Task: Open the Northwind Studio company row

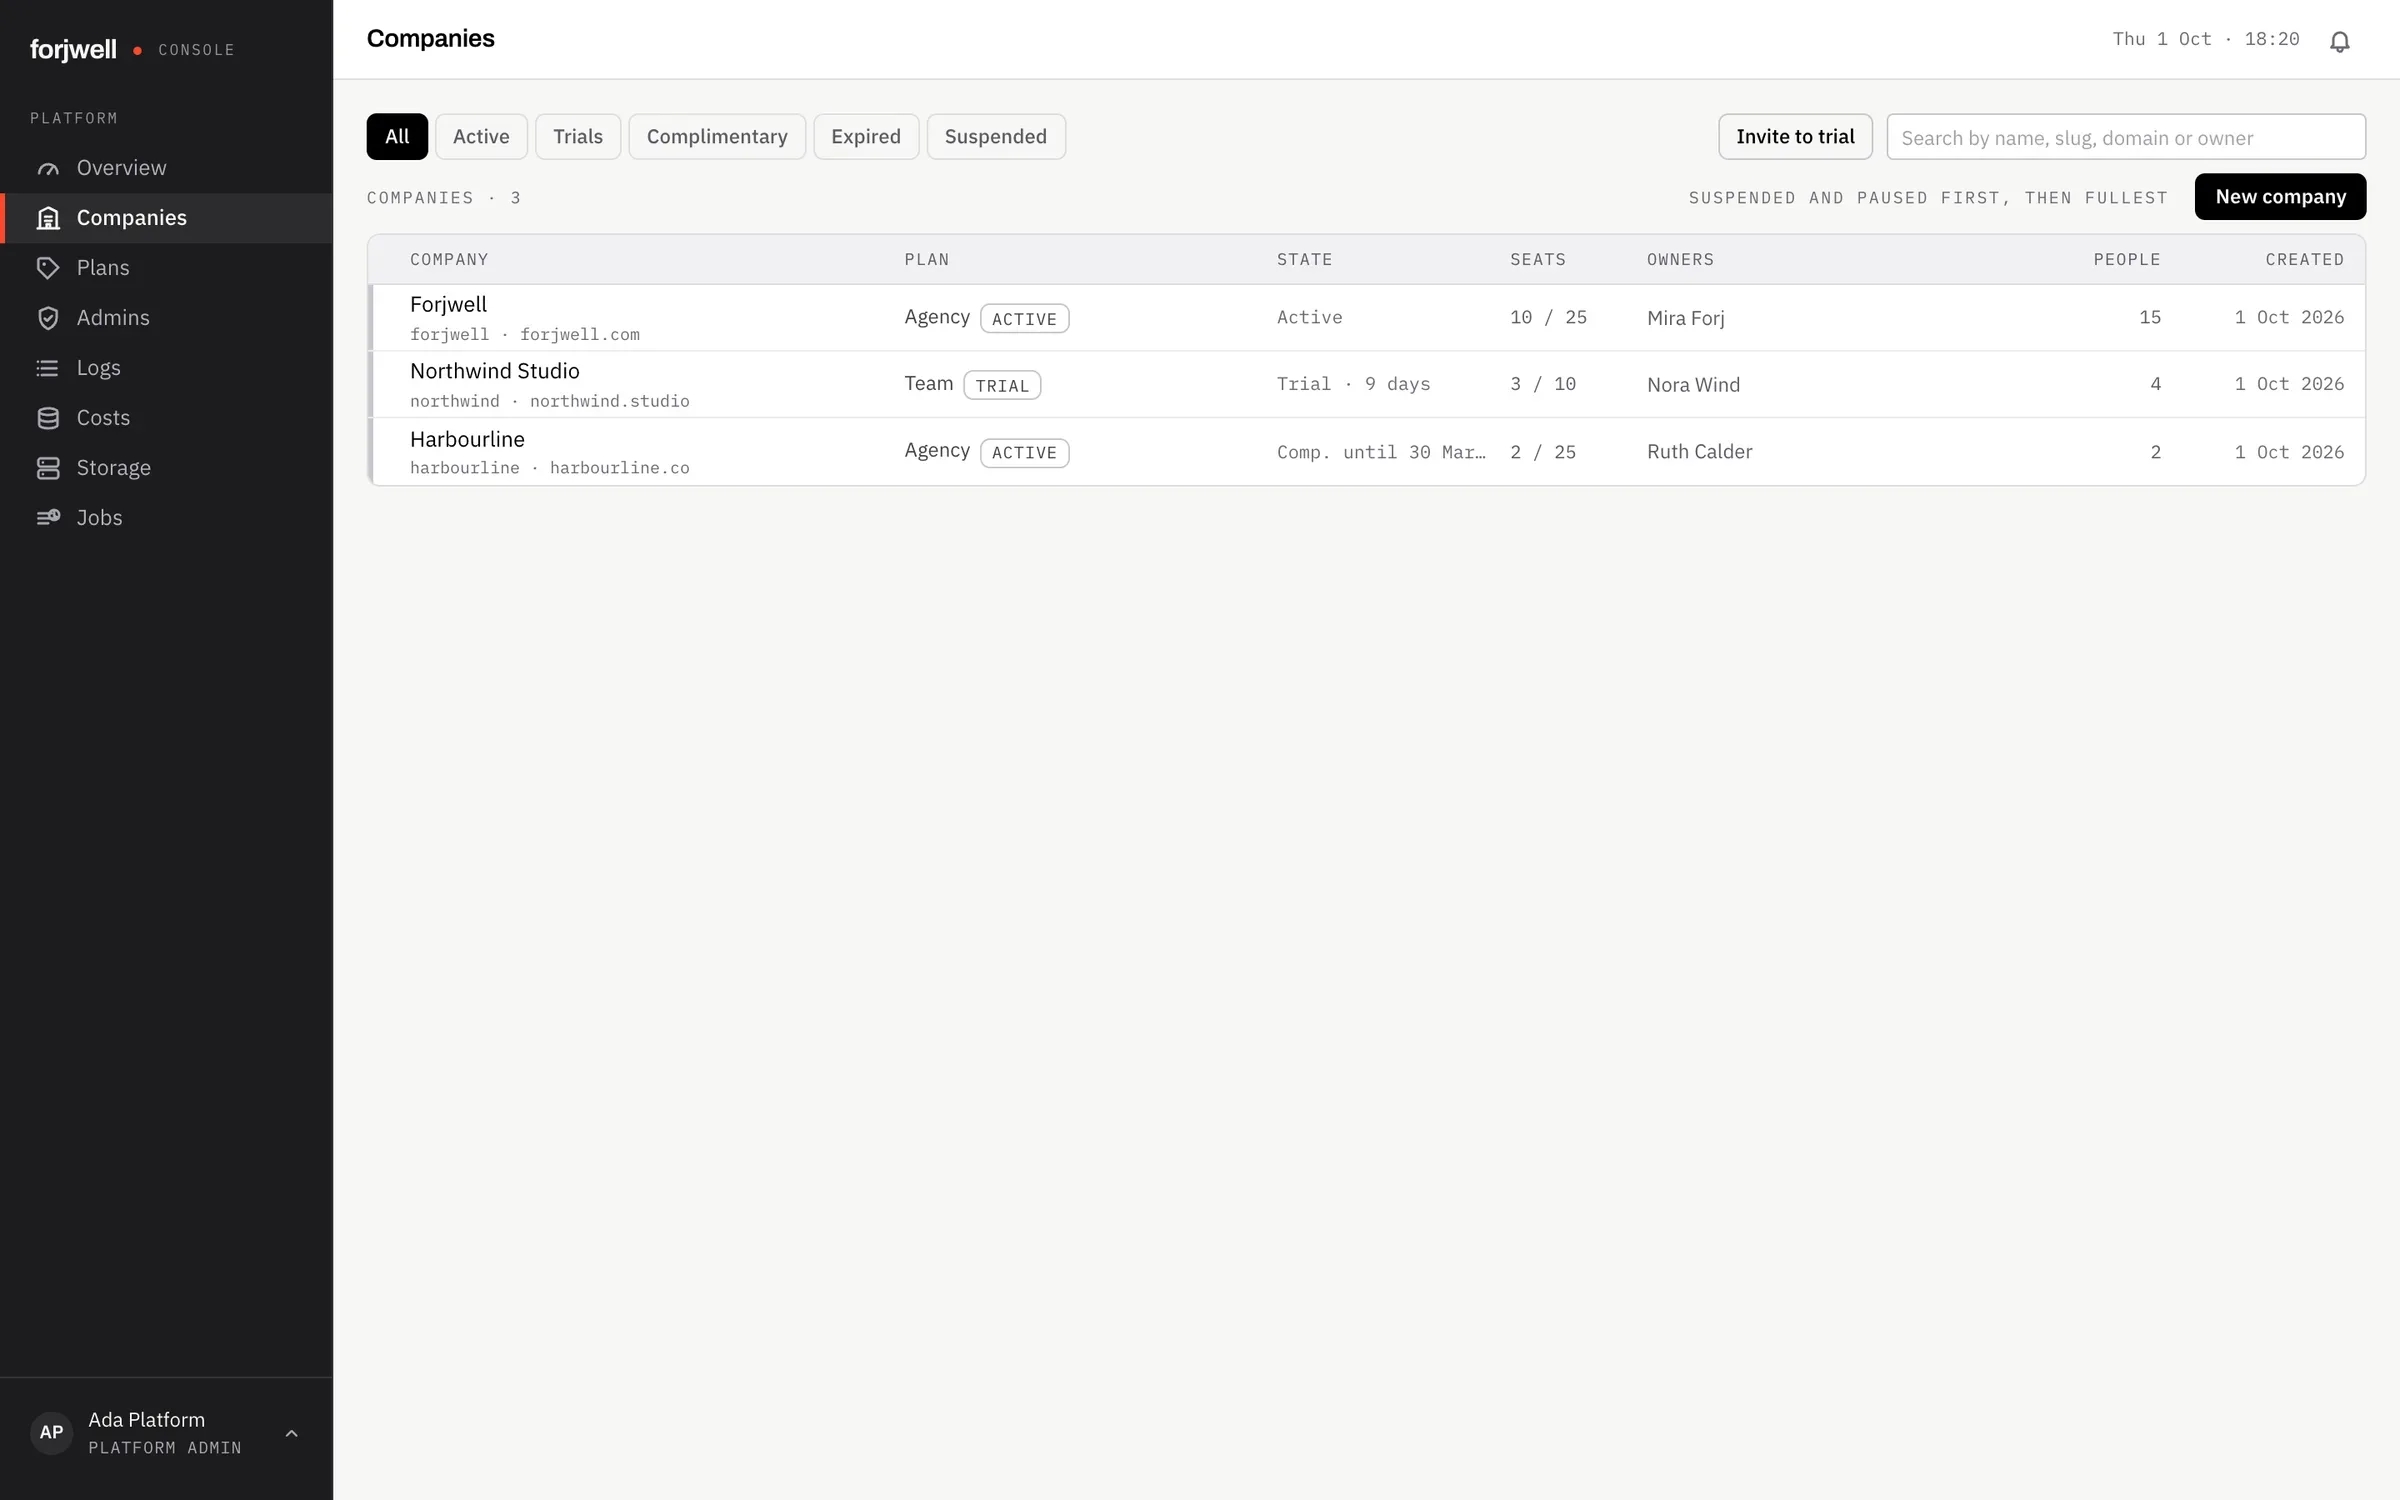Action: point(1366,385)
